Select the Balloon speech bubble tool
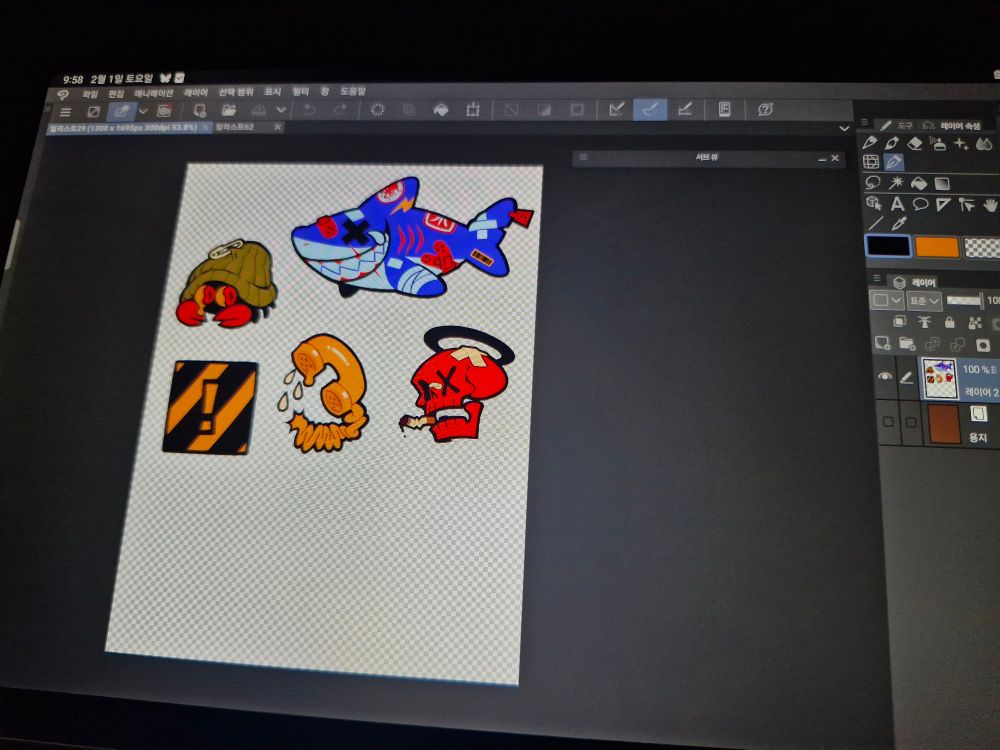Image resolution: width=1000 pixels, height=750 pixels. 920,204
